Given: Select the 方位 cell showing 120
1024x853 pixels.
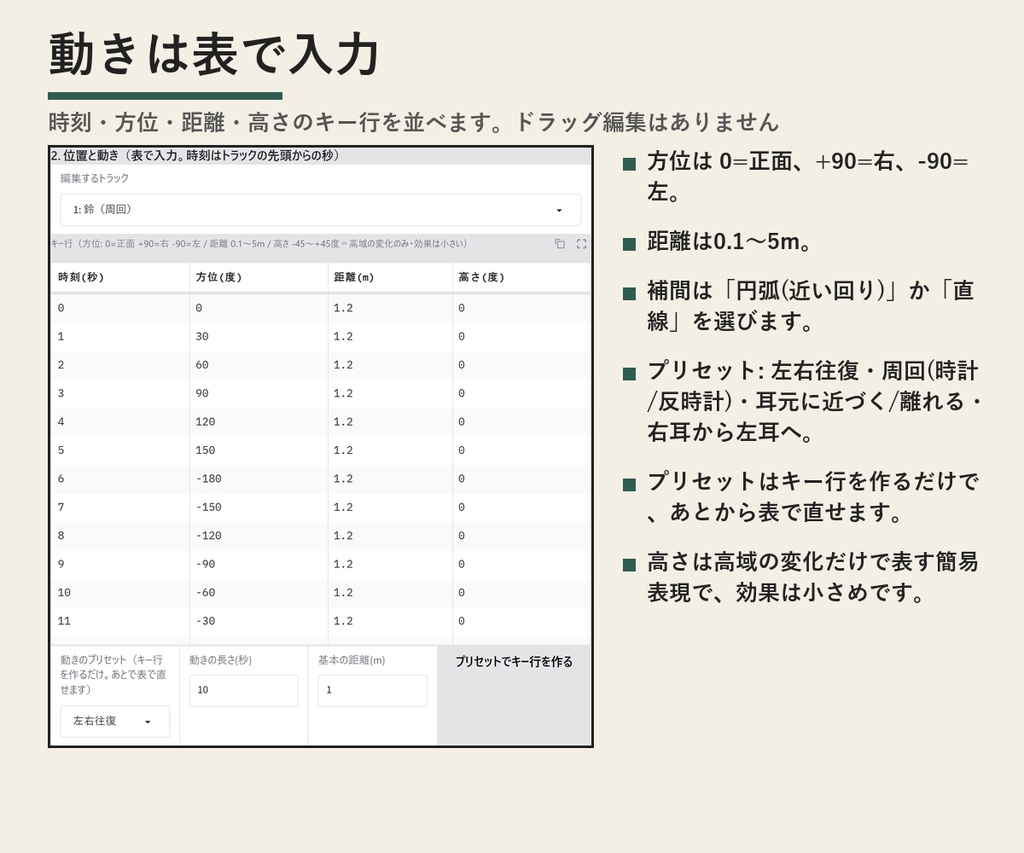Looking at the screenshot, I should [259, 422].
